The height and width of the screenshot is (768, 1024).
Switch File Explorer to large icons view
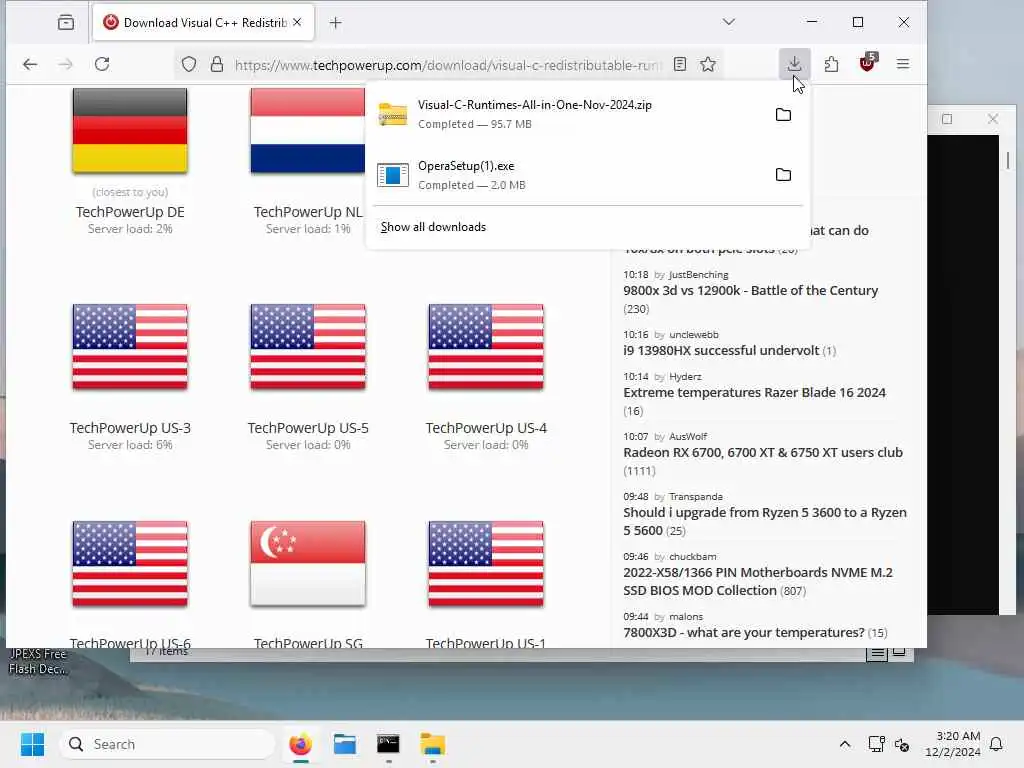(899, 652)
